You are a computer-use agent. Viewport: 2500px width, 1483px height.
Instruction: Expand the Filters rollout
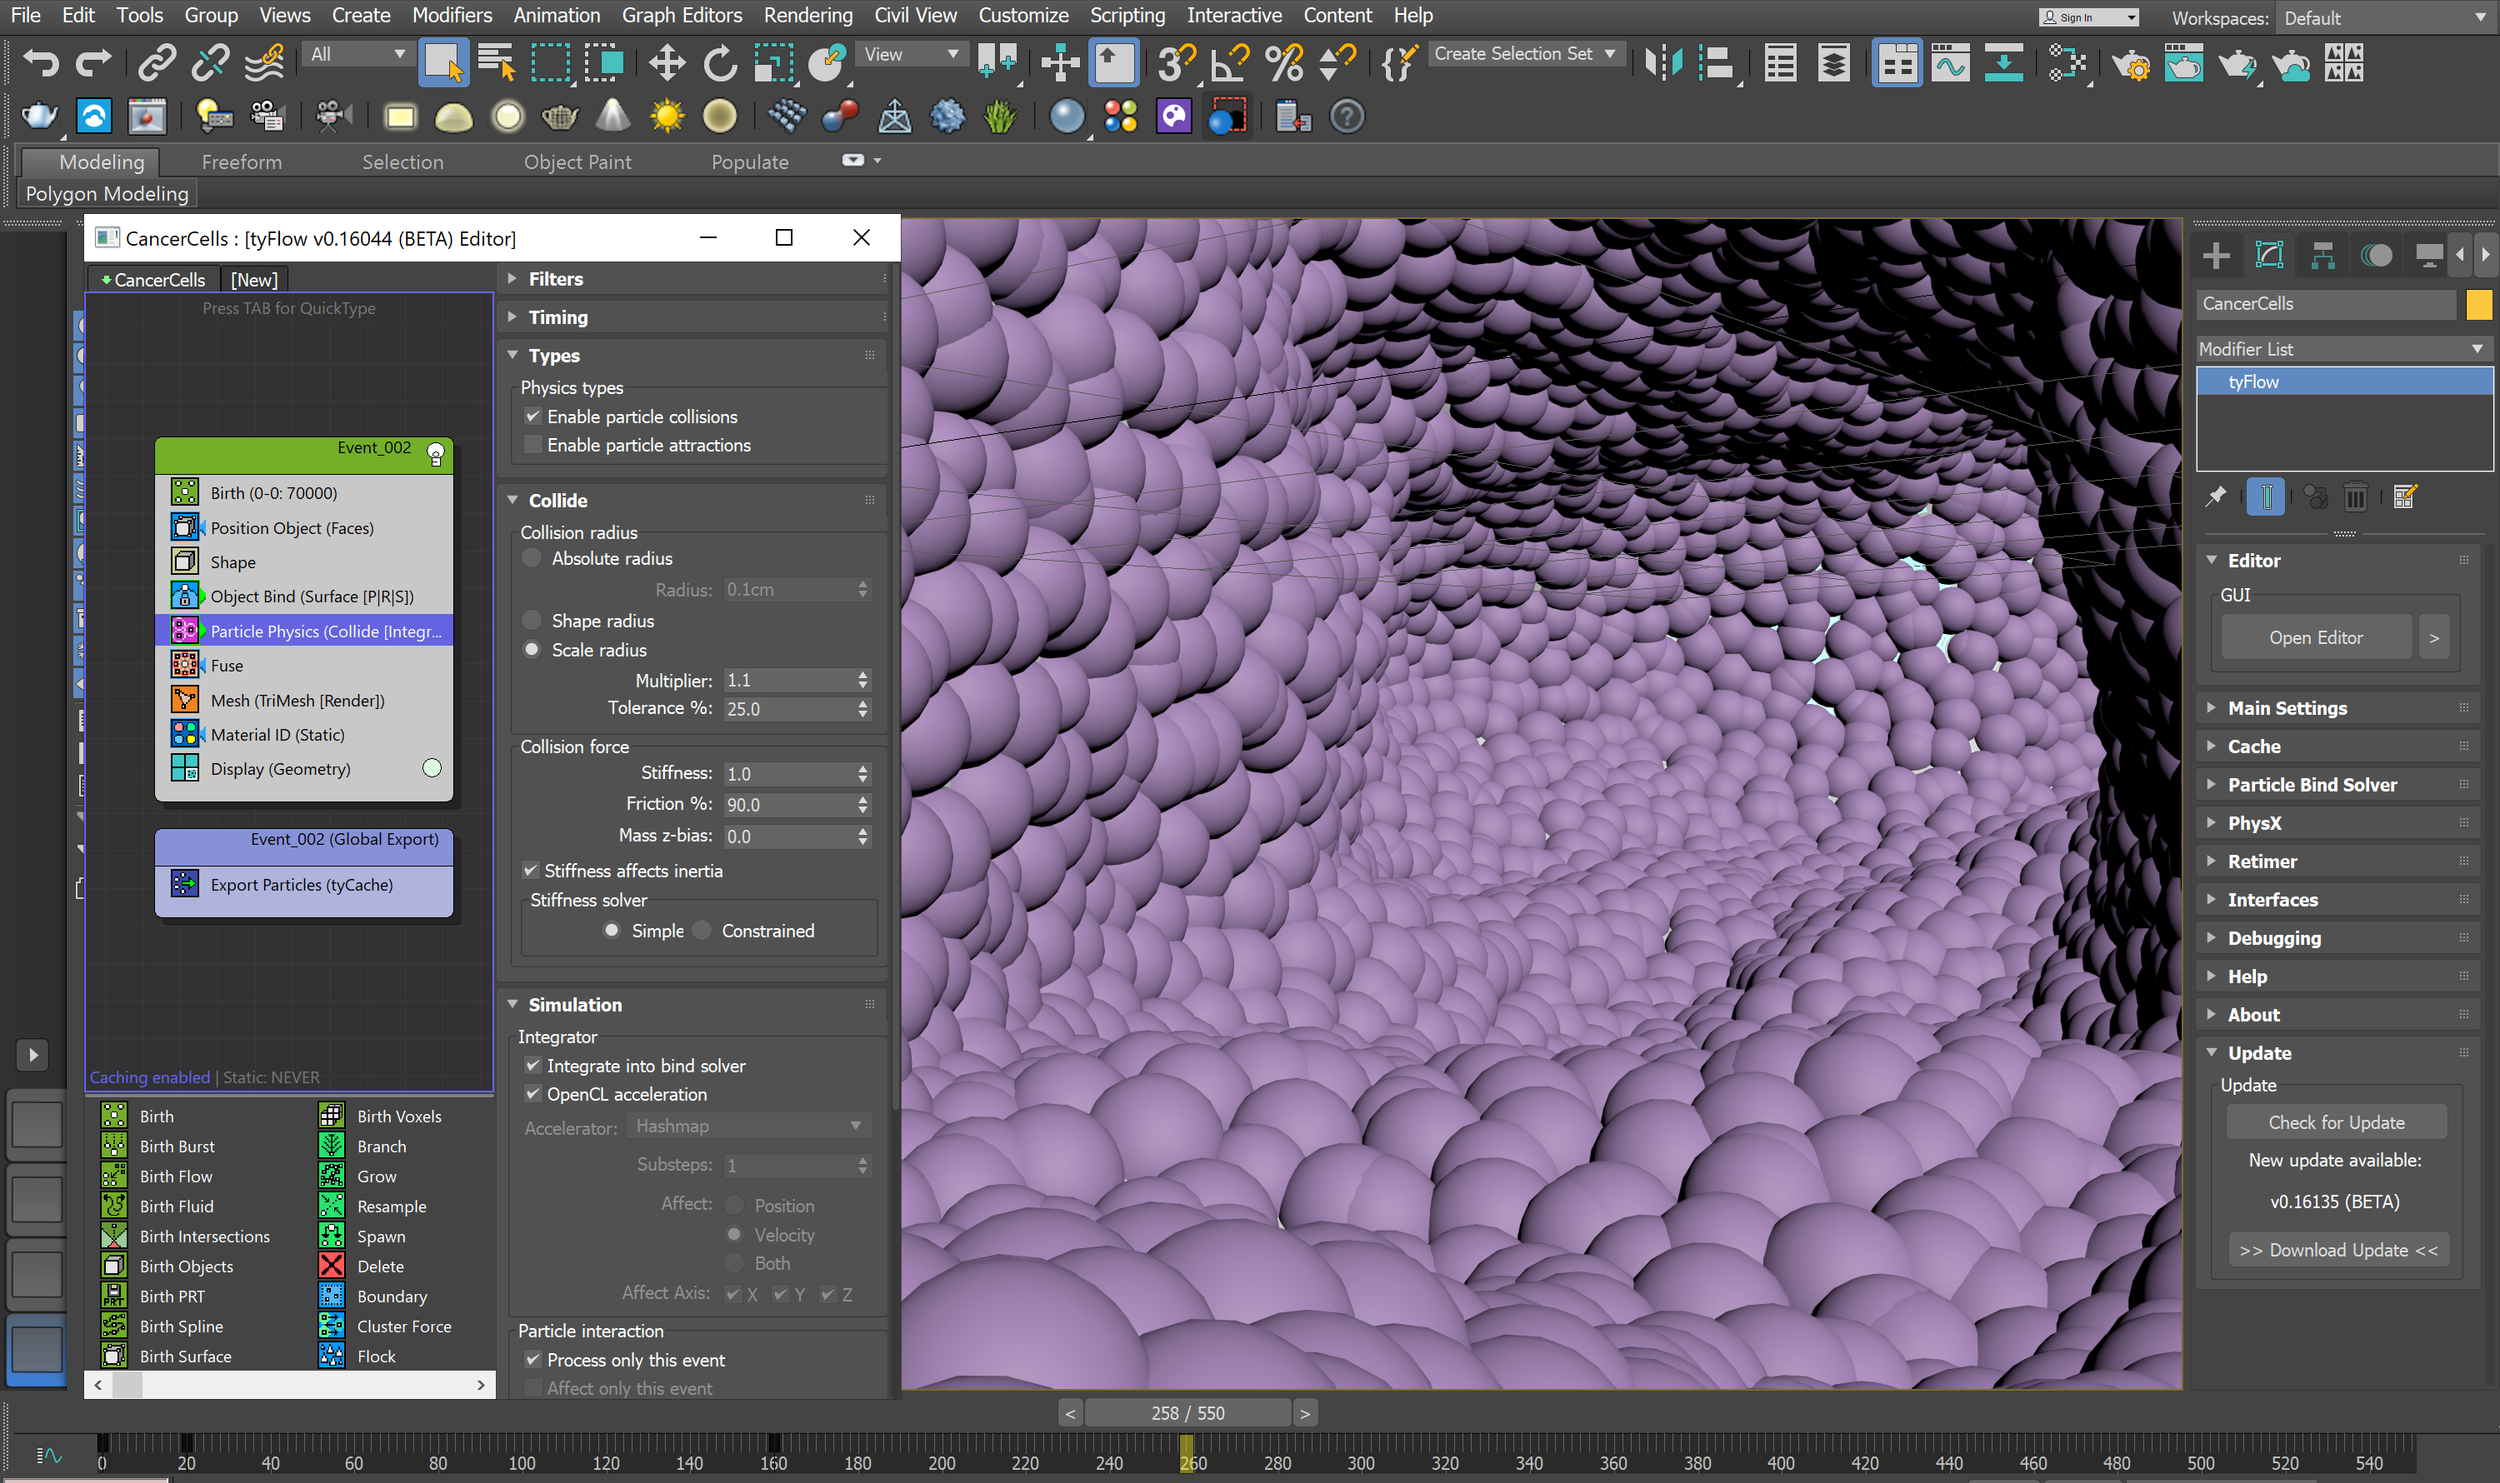tap(556, 279)
